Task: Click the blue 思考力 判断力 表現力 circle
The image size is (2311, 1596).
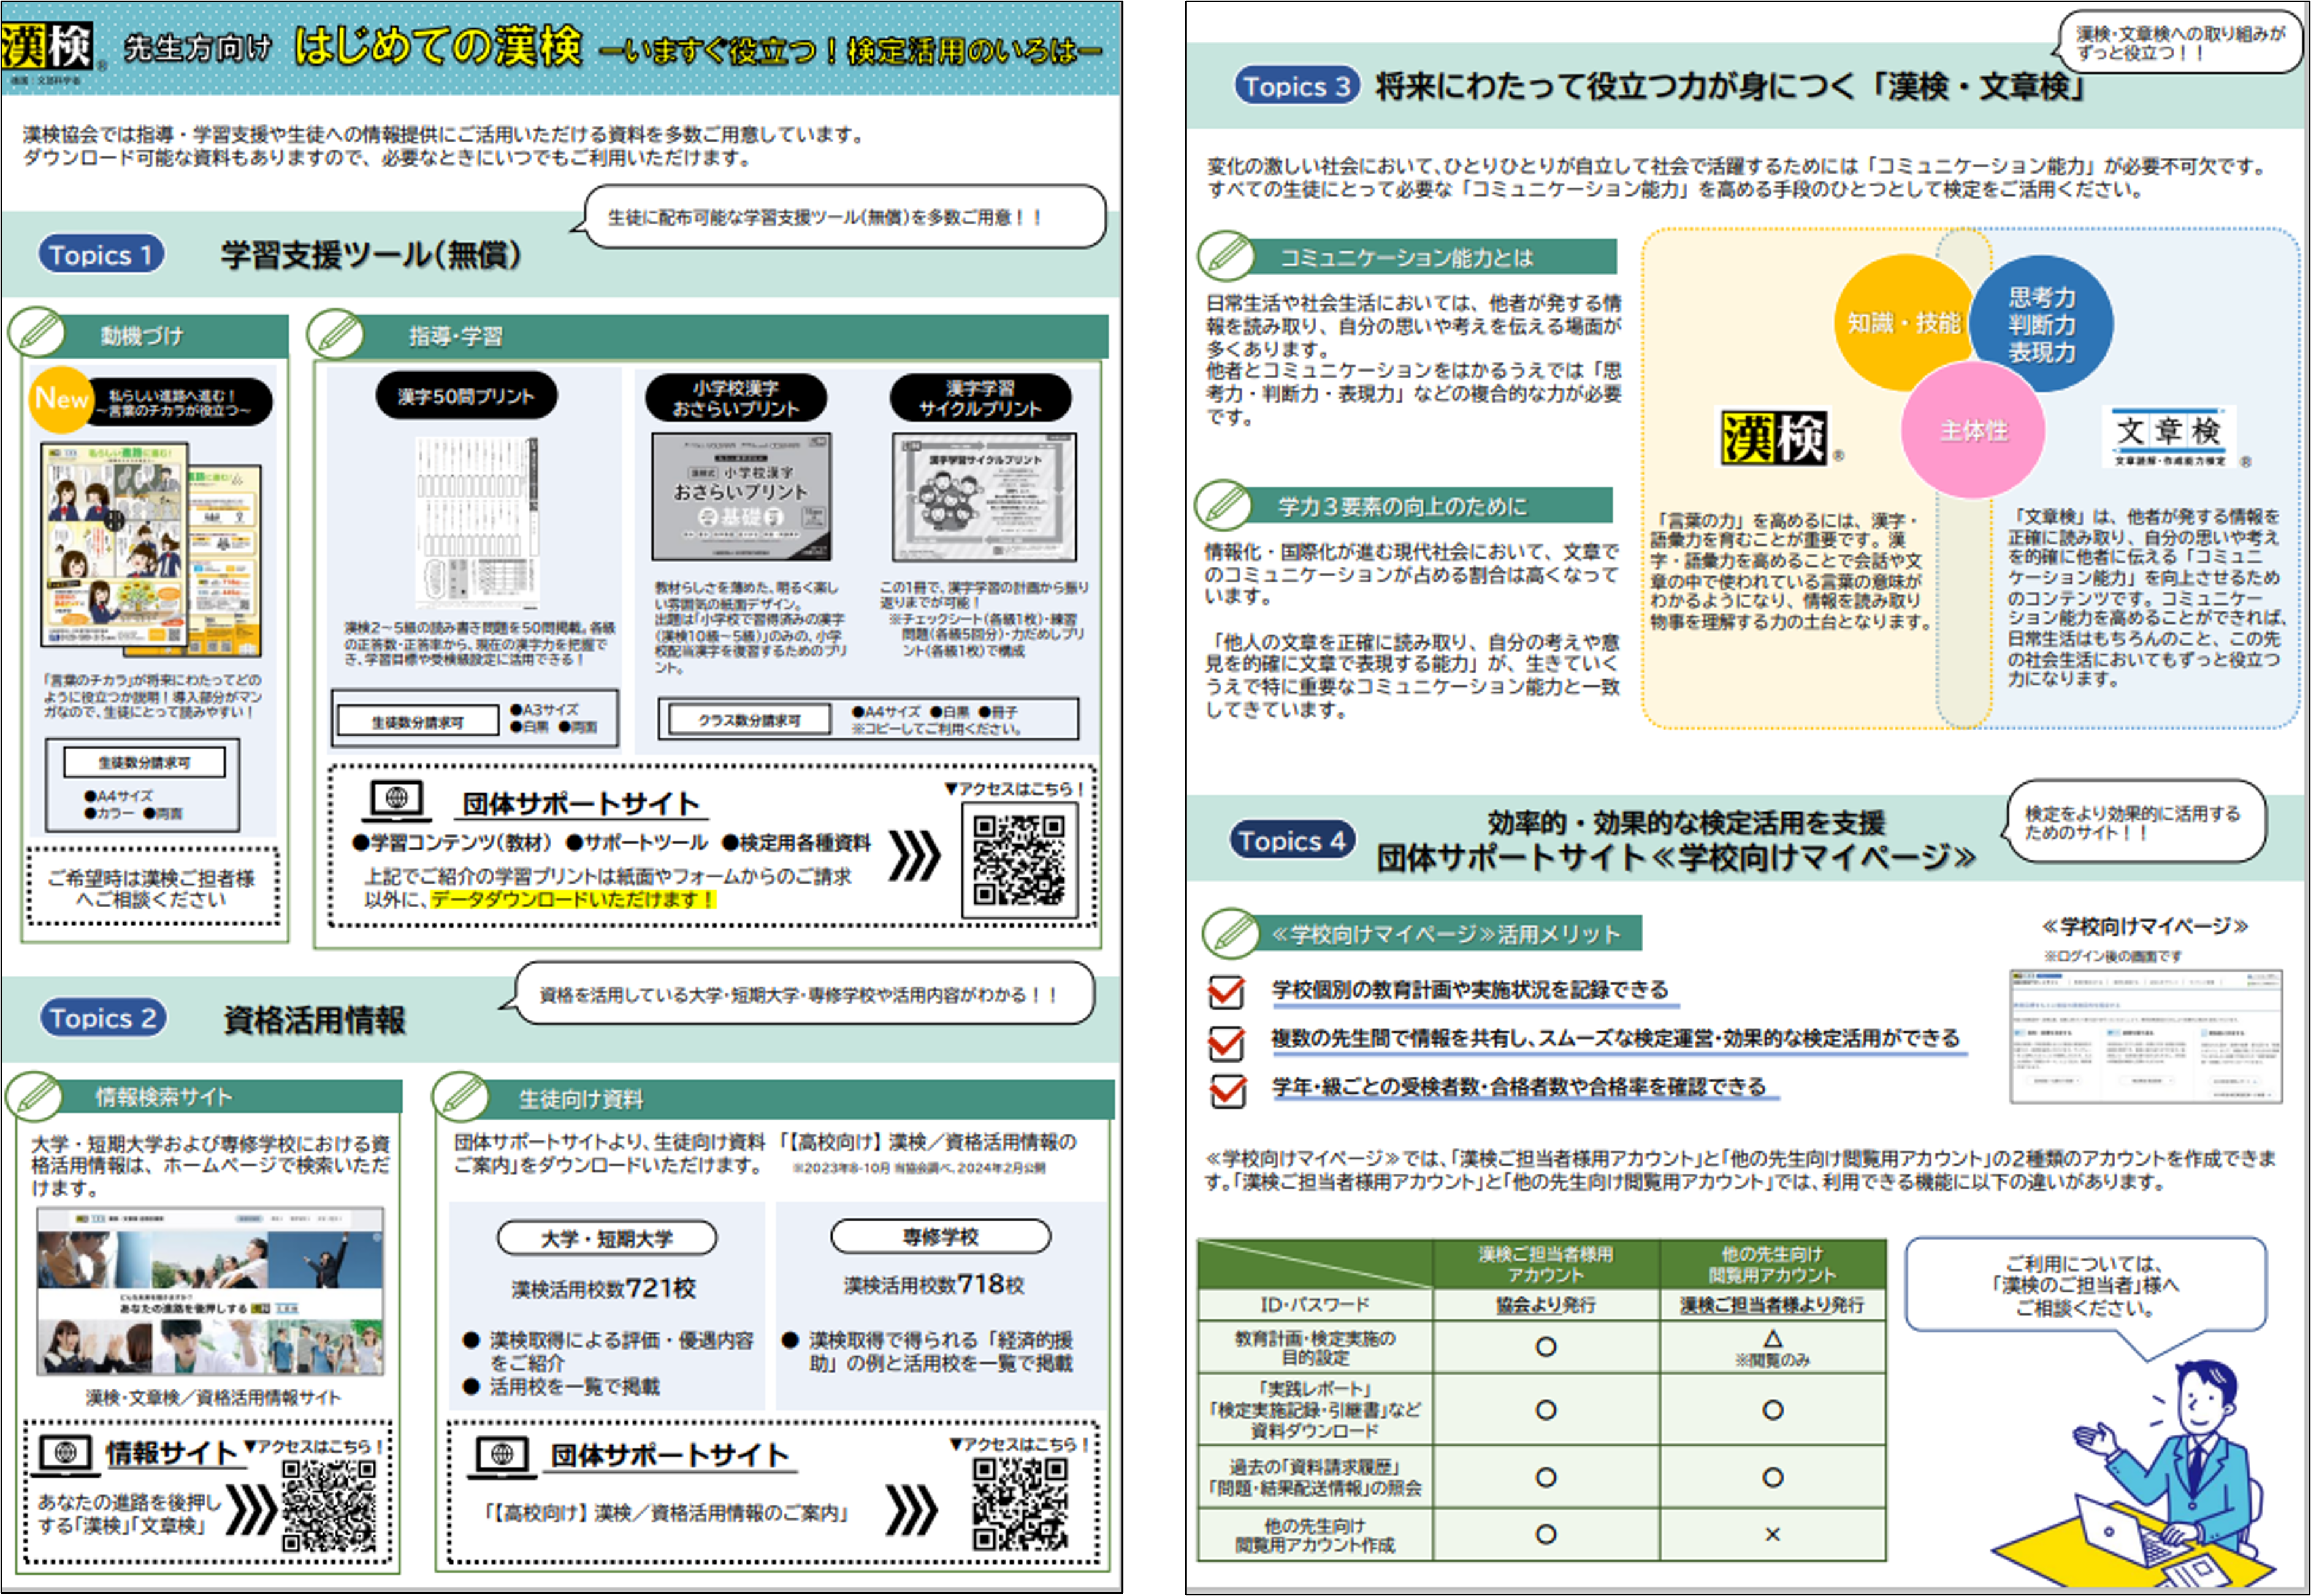Action: tap(2041, 324)
